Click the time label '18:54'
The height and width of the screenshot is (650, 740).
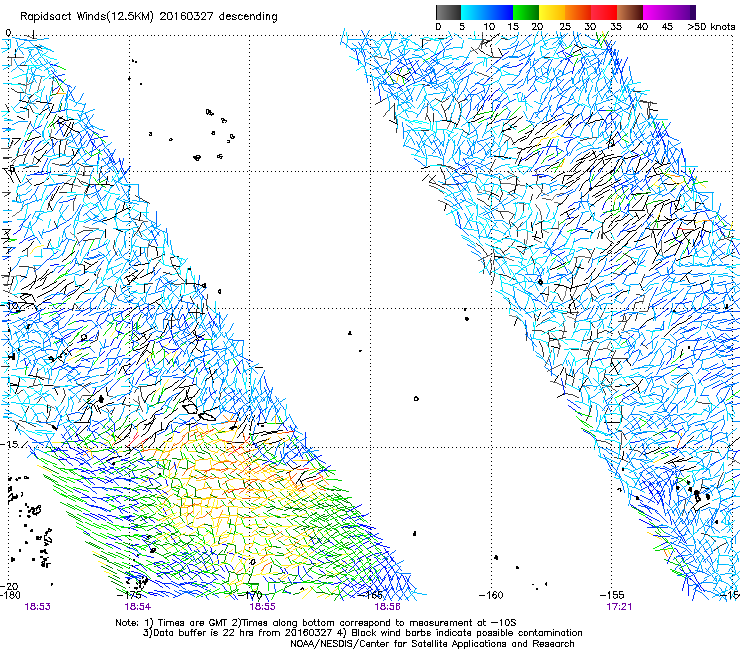click(137, 606)
